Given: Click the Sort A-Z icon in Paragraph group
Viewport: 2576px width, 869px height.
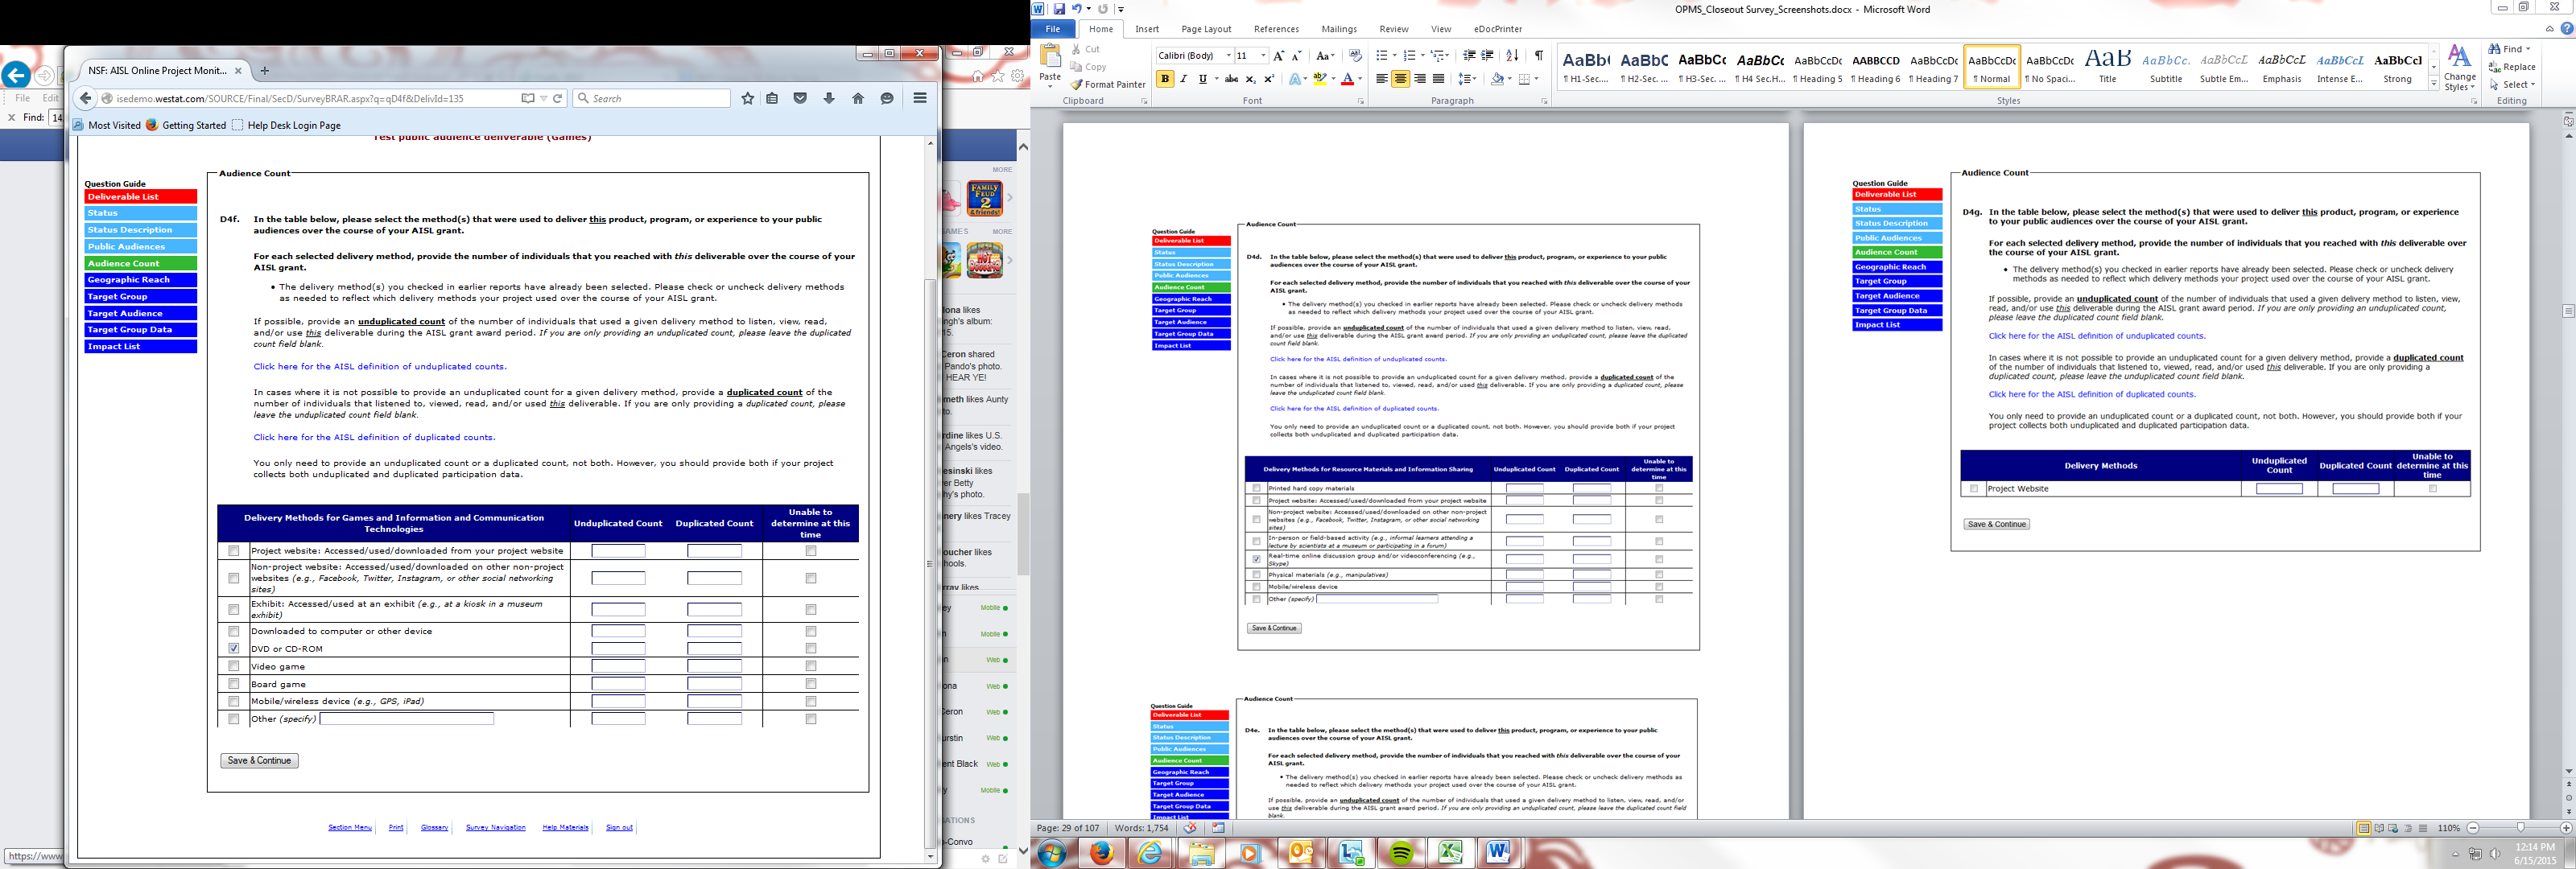Looking at the screenshot, I should 1512,56.
